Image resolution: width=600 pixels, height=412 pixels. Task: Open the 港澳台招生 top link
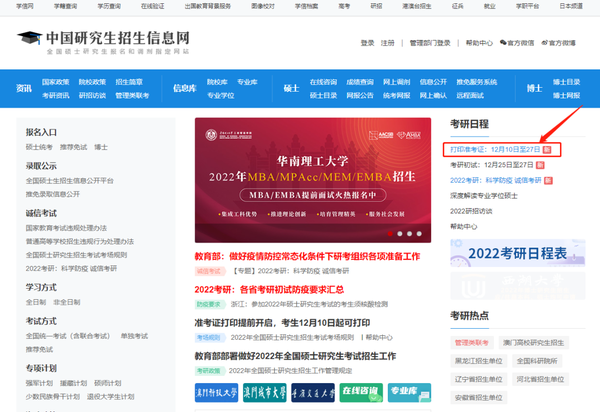417,6
